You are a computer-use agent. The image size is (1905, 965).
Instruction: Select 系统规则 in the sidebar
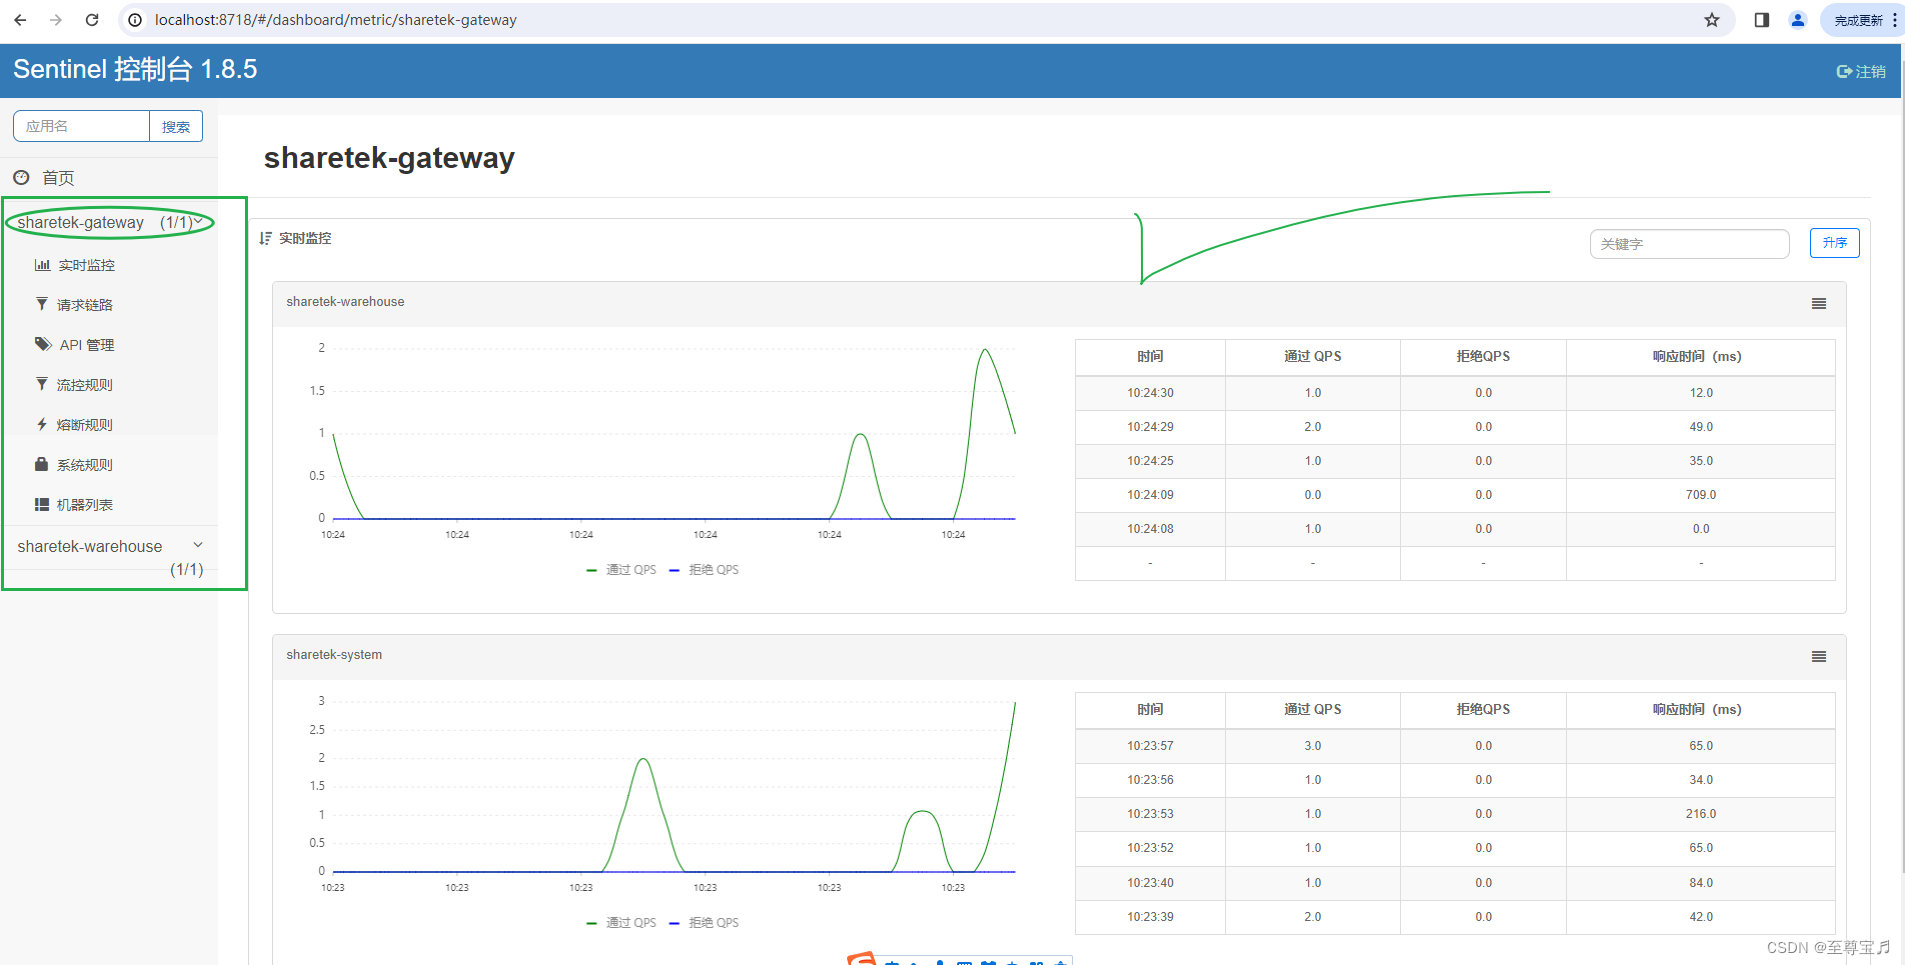(85, 464)
